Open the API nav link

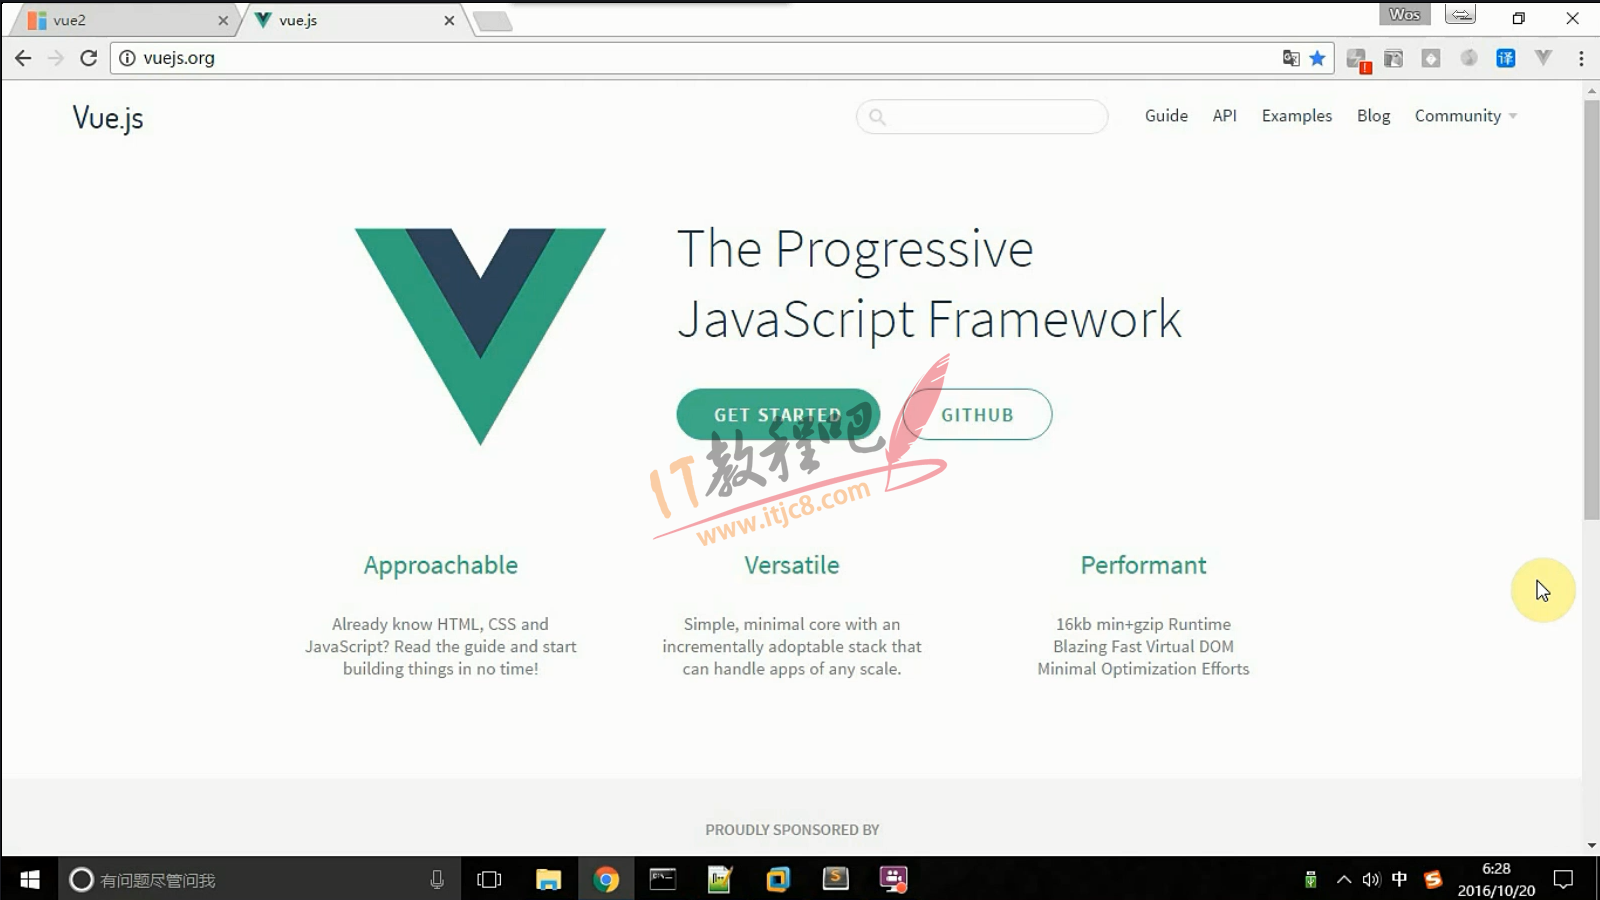(x=1225, y=116)
